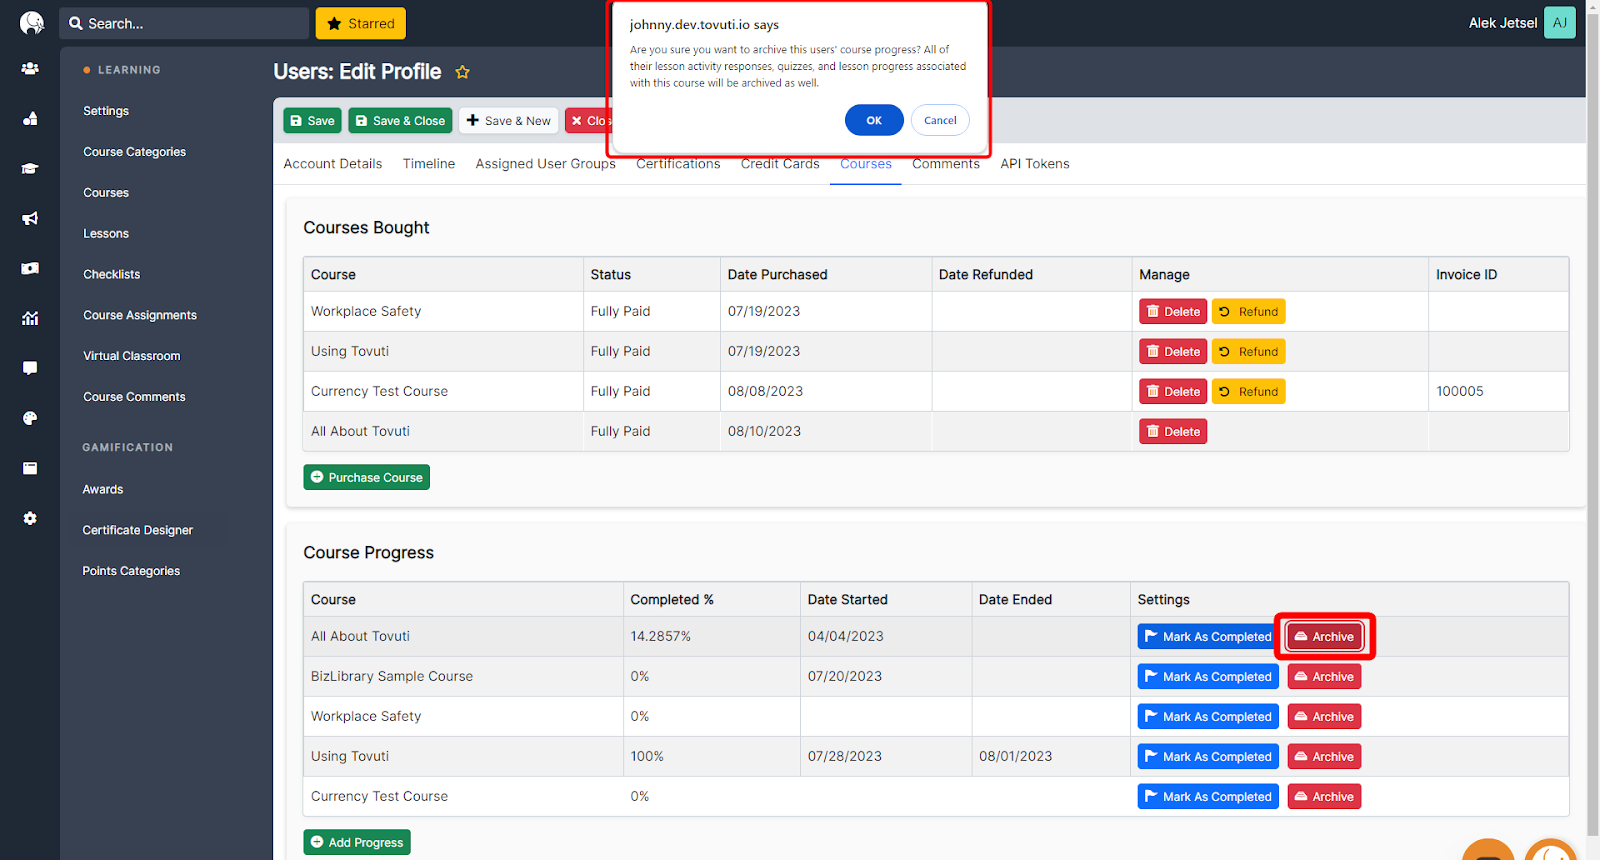The height and width of the screenshot is (860, 1600).
Task: Open Course Assignments in the Learning menu
Action: coord(140,315)
